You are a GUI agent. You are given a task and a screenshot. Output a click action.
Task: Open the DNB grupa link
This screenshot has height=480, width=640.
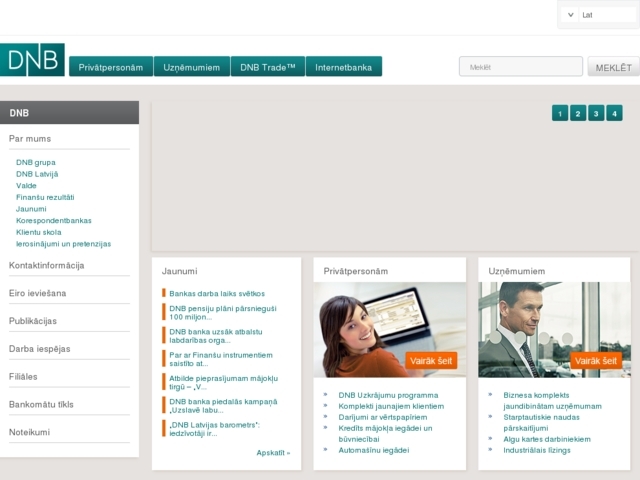pos(36,162)
